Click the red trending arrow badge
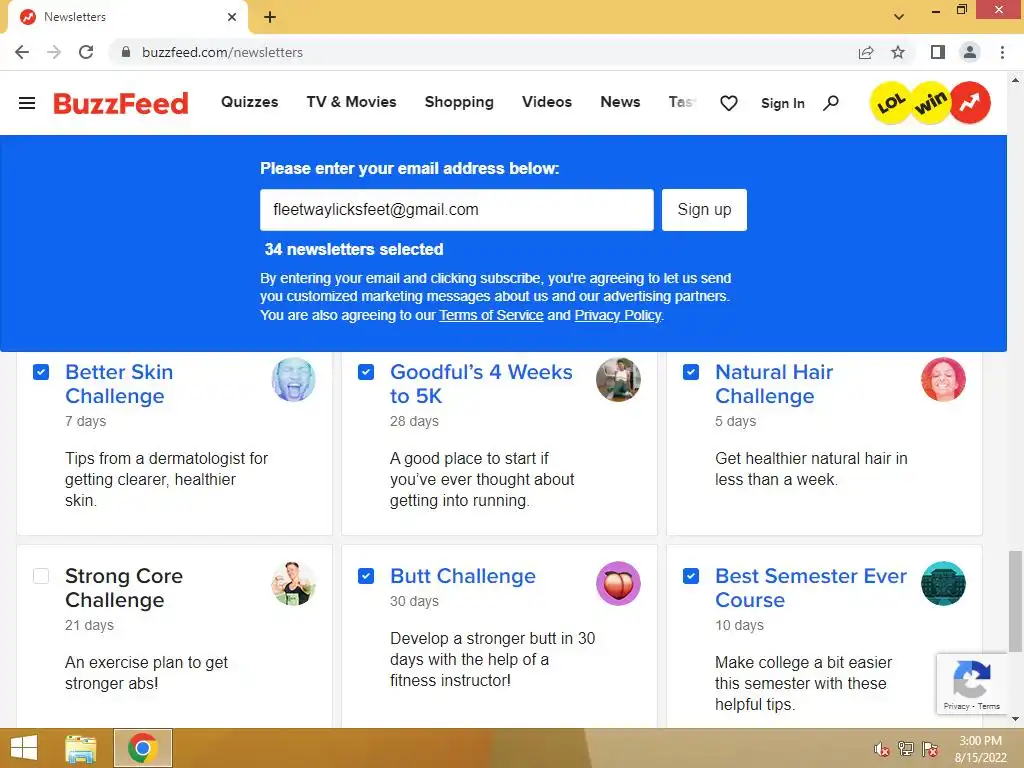This screenshot has width=1024, height=768. 970,103
